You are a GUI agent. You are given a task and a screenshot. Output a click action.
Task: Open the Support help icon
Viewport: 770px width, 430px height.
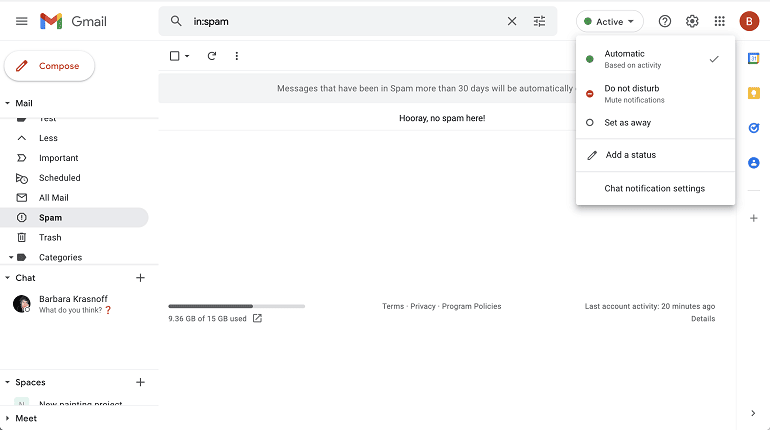coord(664,21)
